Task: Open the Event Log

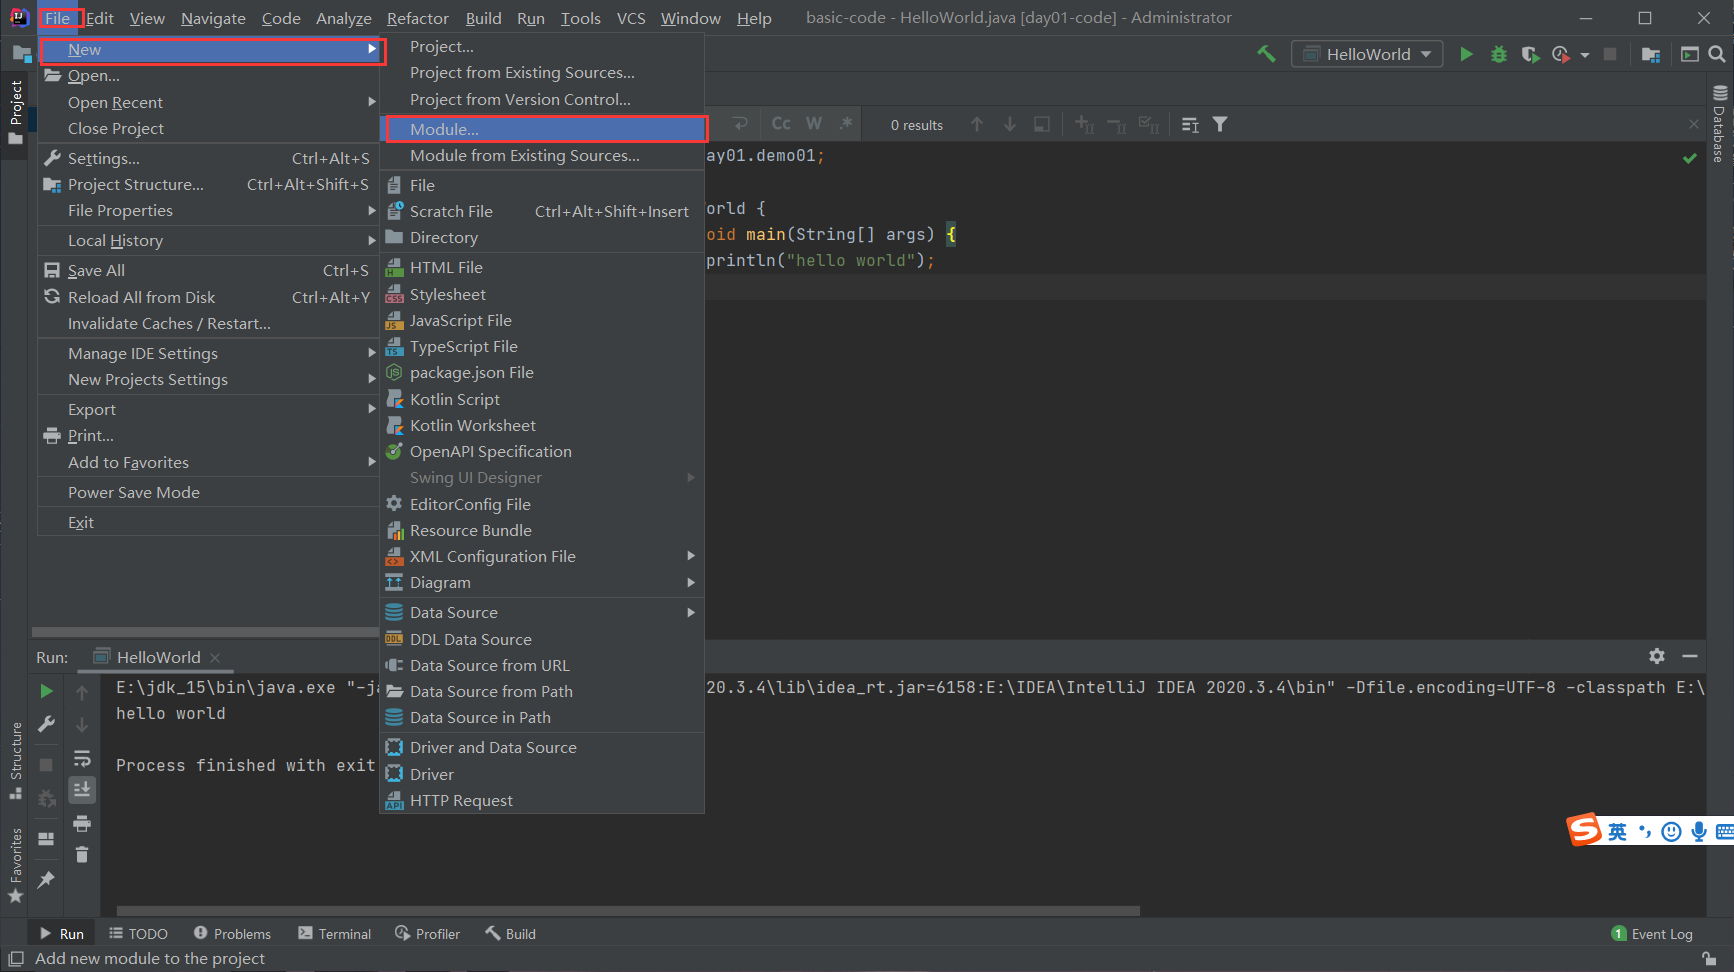Action: pos(1652,933)
